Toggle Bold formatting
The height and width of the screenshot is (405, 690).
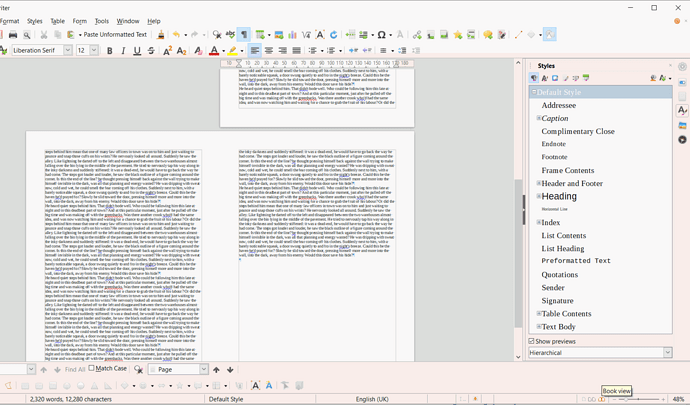pos(110,51)
